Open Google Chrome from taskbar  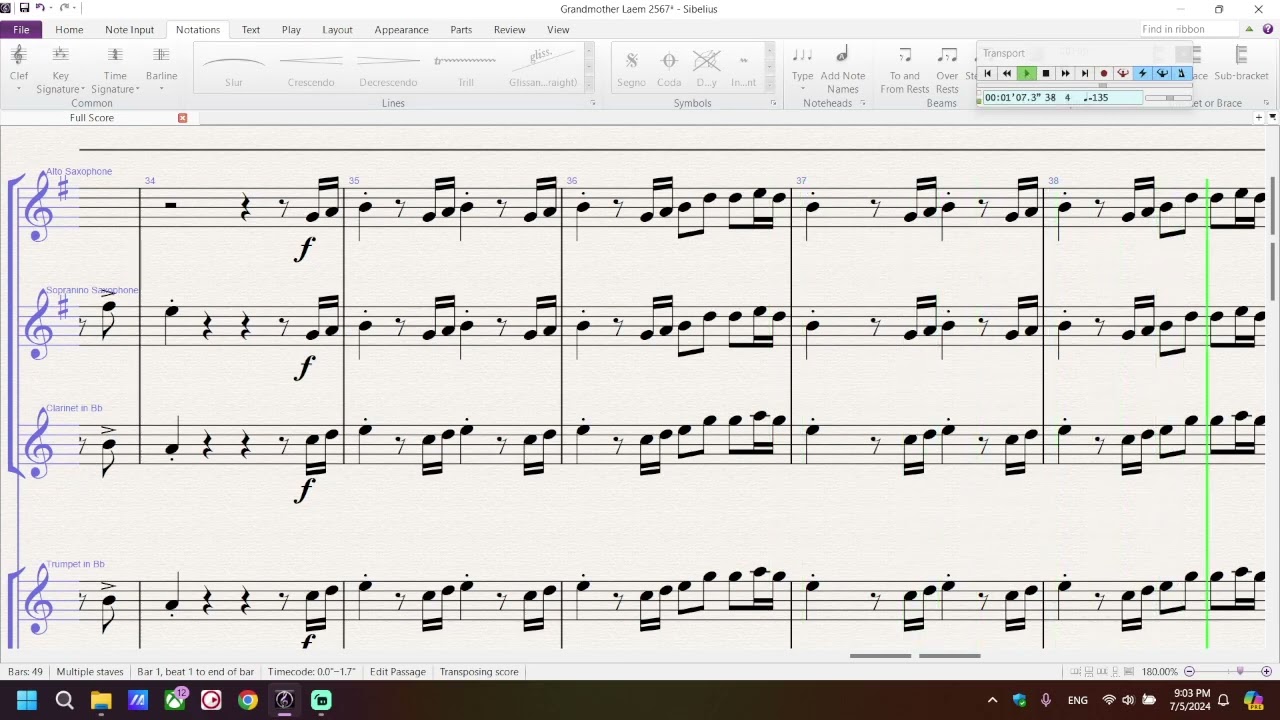pos(247,700)
